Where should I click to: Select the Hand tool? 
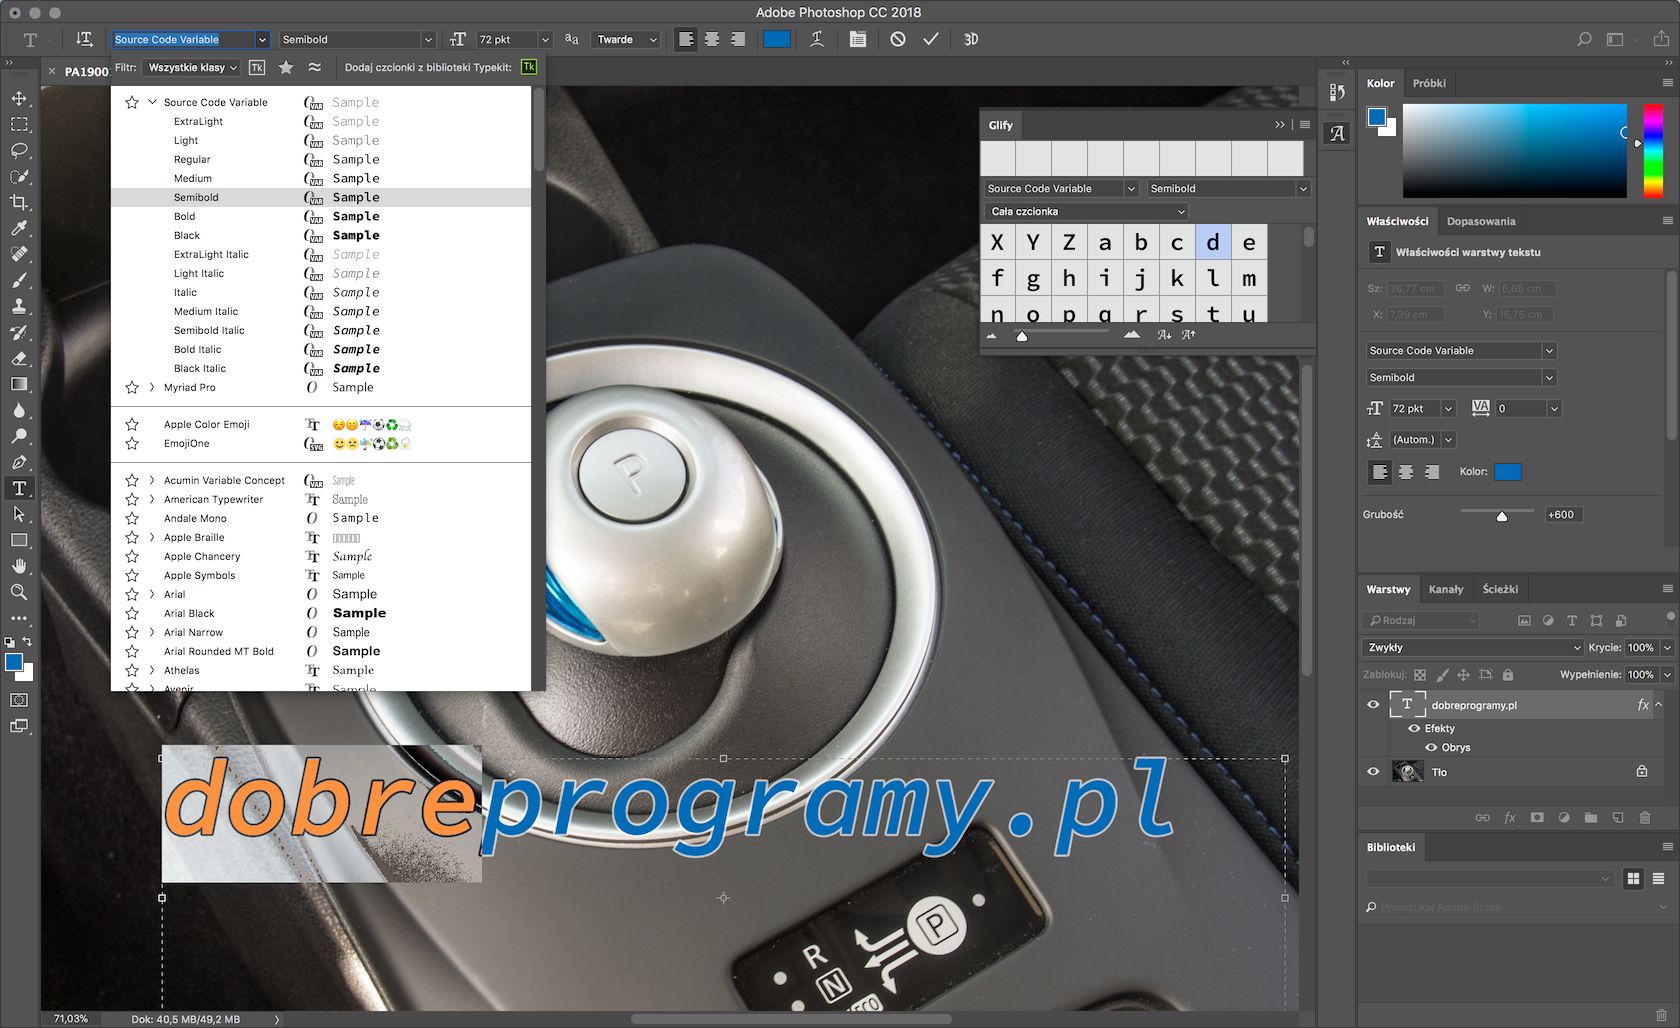19,566
